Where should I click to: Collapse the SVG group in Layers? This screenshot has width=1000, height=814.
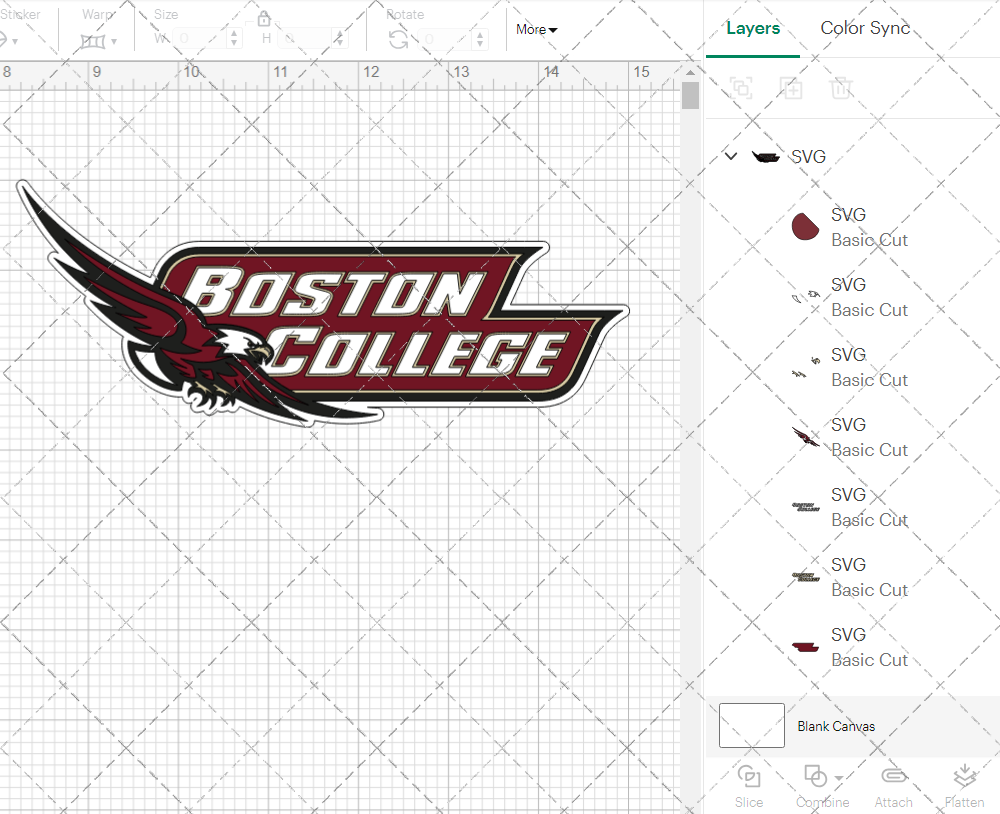730,156
